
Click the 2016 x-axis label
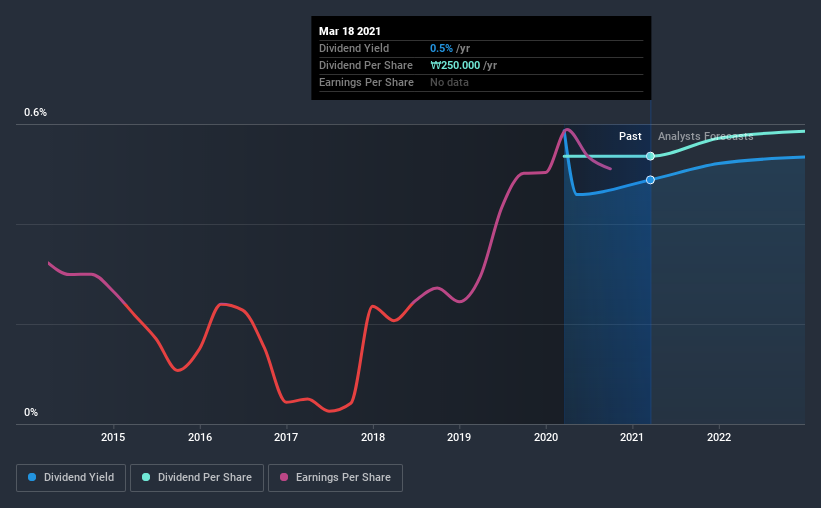(200, 437)
